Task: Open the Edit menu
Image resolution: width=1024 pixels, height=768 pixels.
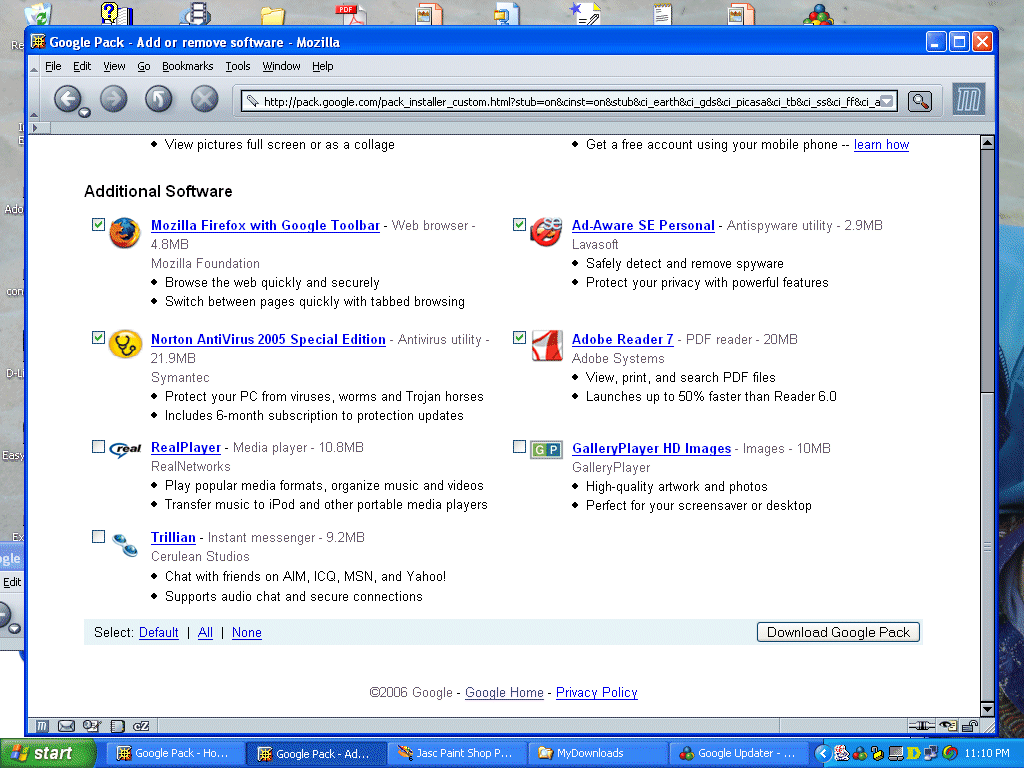Action: point(82,66)
